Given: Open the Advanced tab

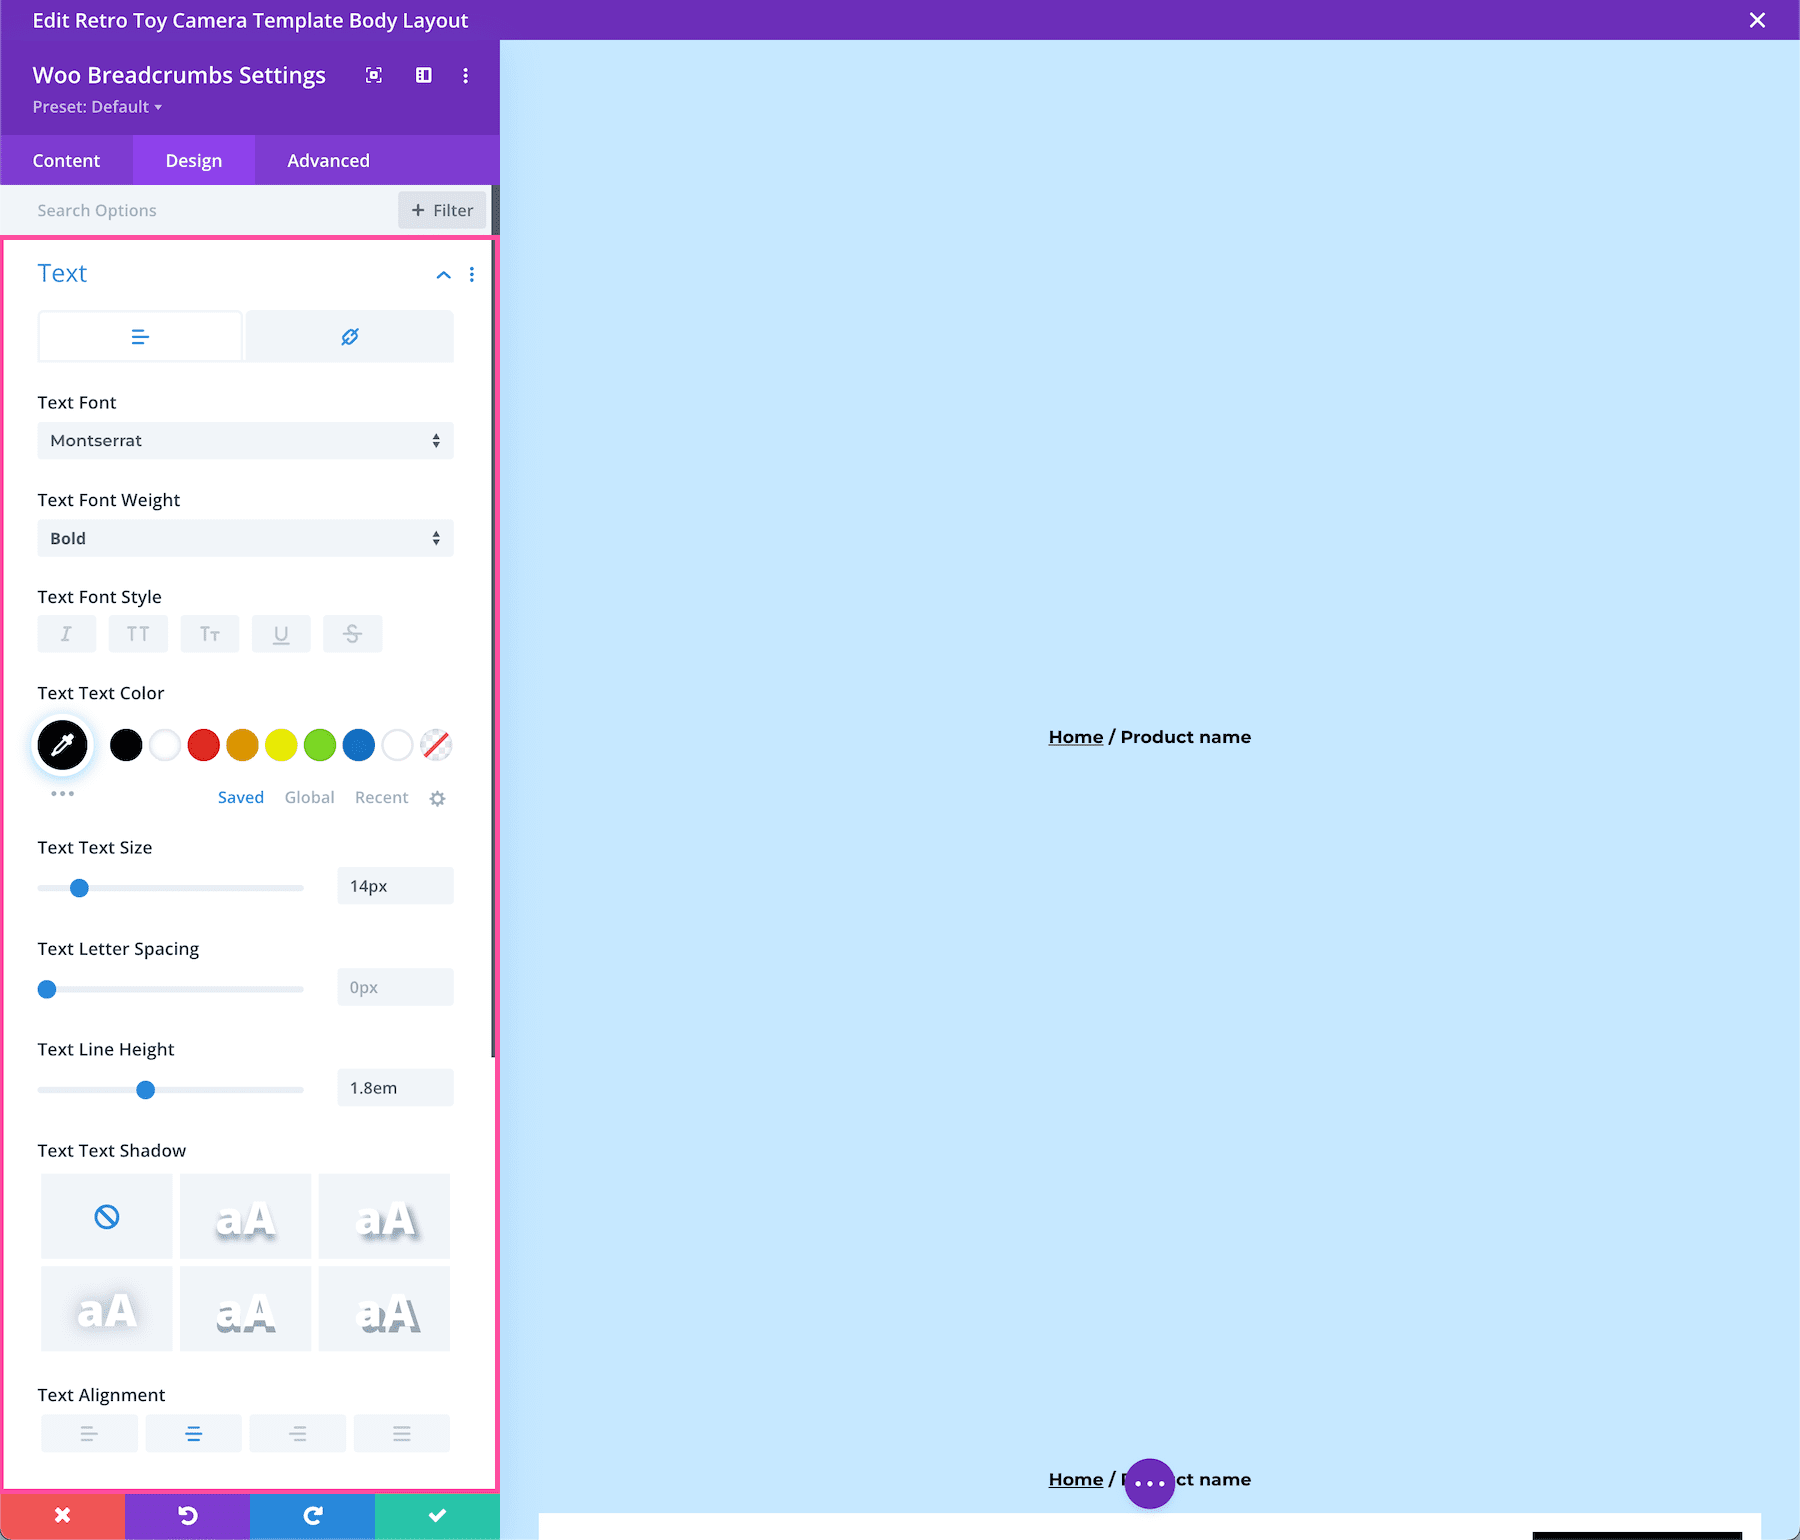Looking at the screenshot, I should point(327,160).
